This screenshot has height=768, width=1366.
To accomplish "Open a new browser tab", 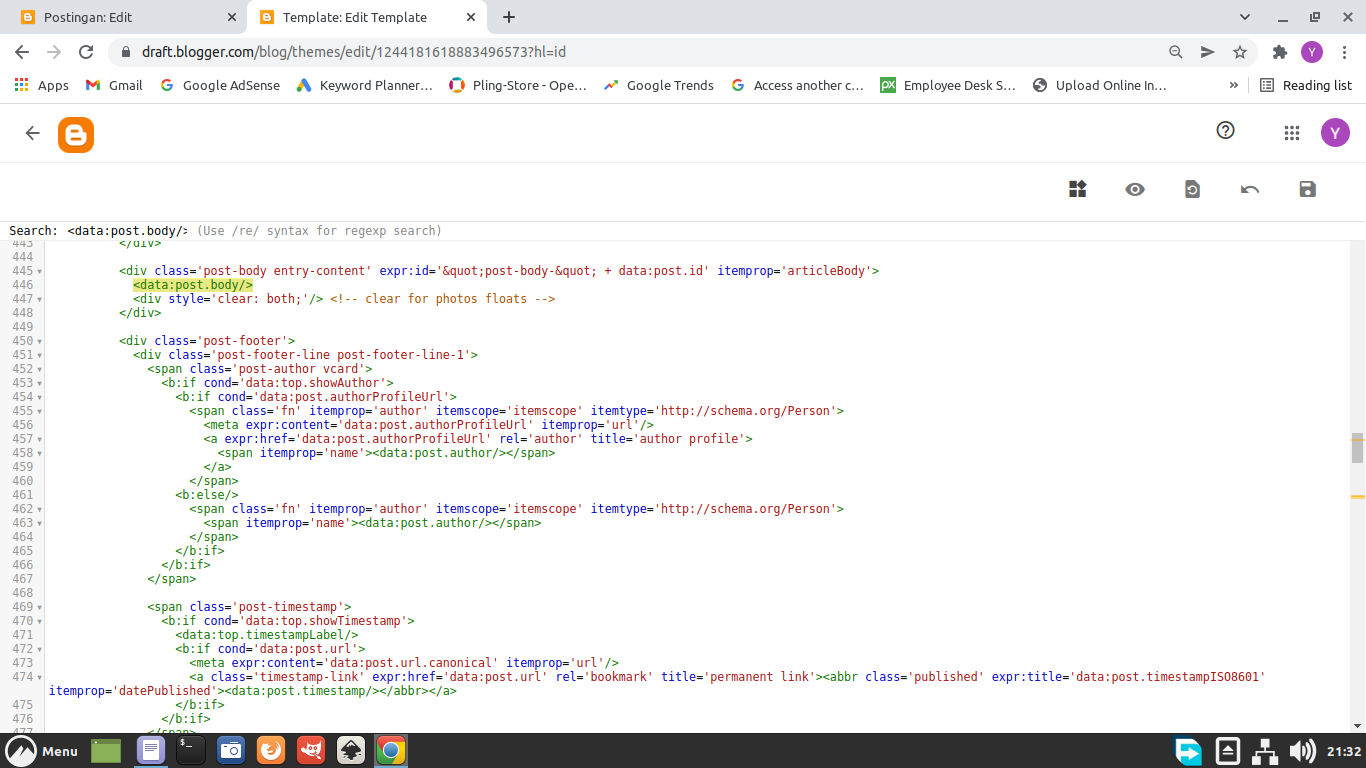I will point(508,17).
